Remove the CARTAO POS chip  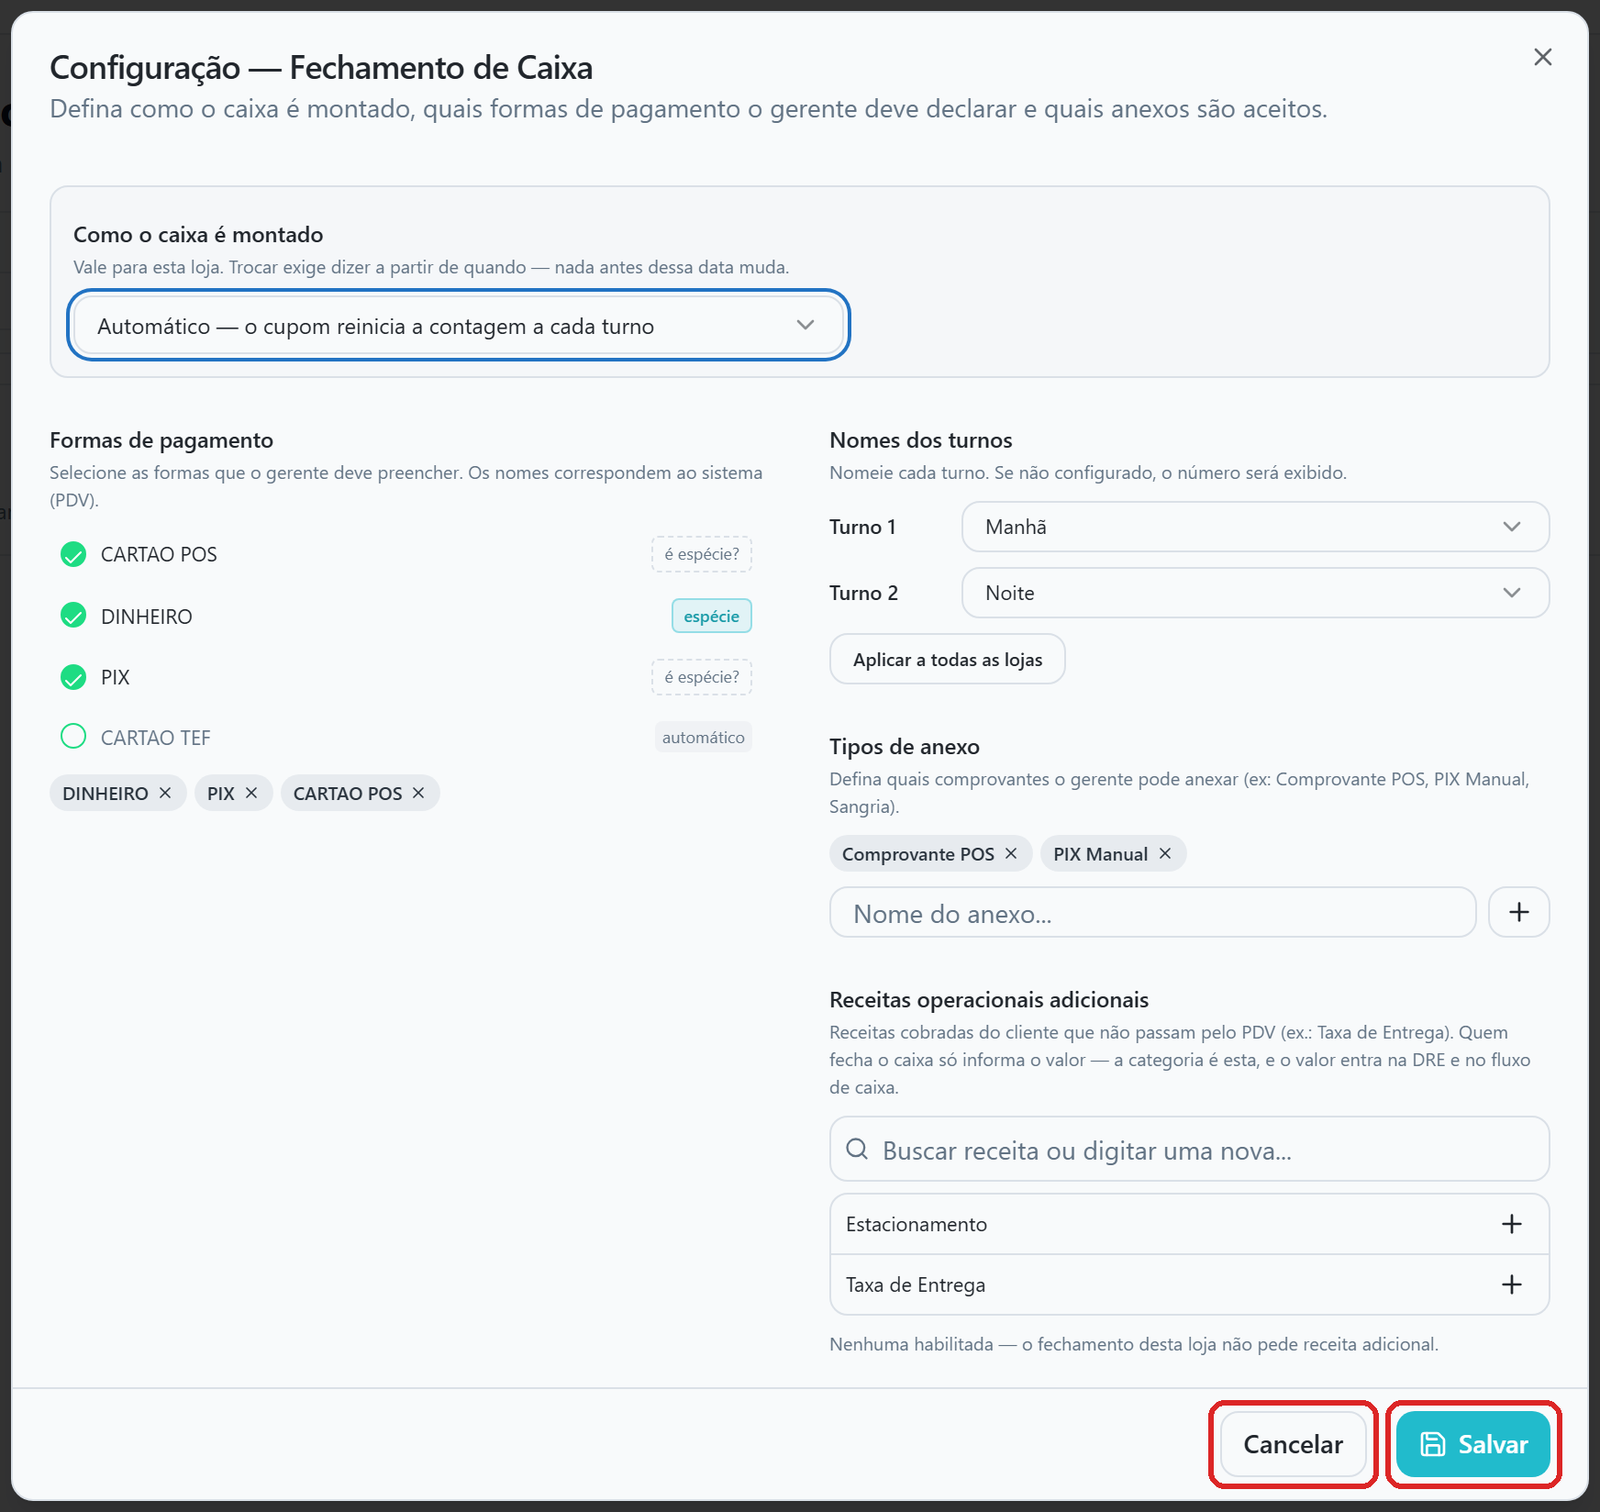point(418,793)
